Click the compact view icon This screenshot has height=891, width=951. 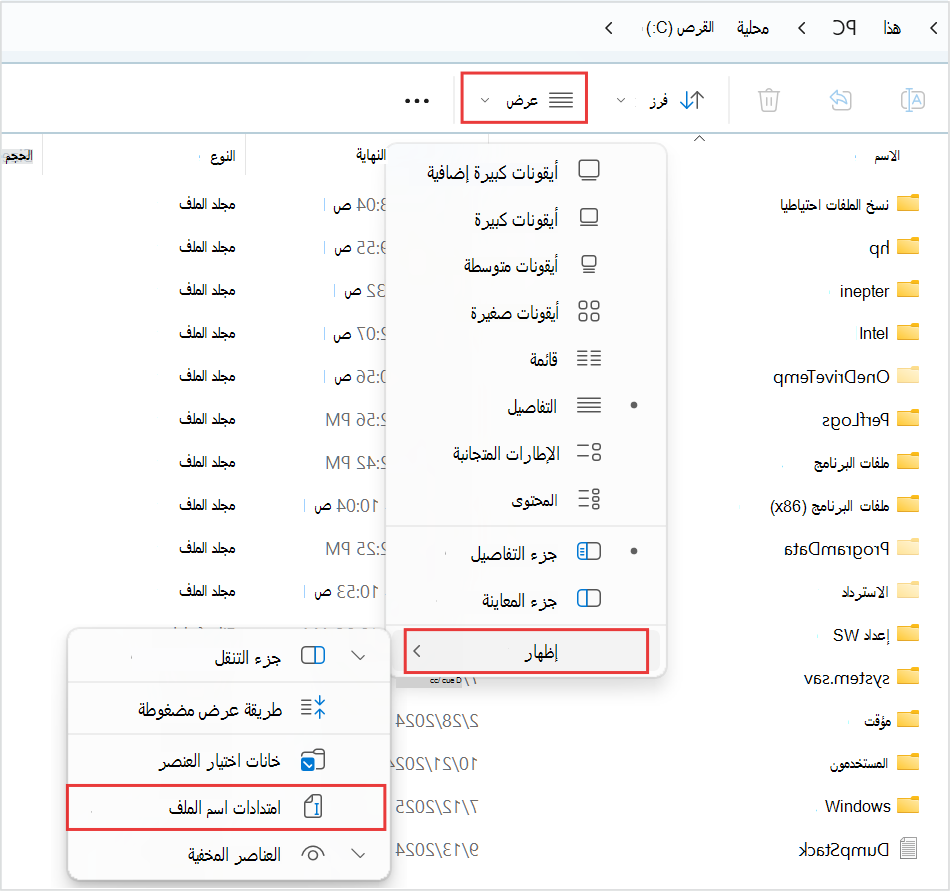[313, 708]
